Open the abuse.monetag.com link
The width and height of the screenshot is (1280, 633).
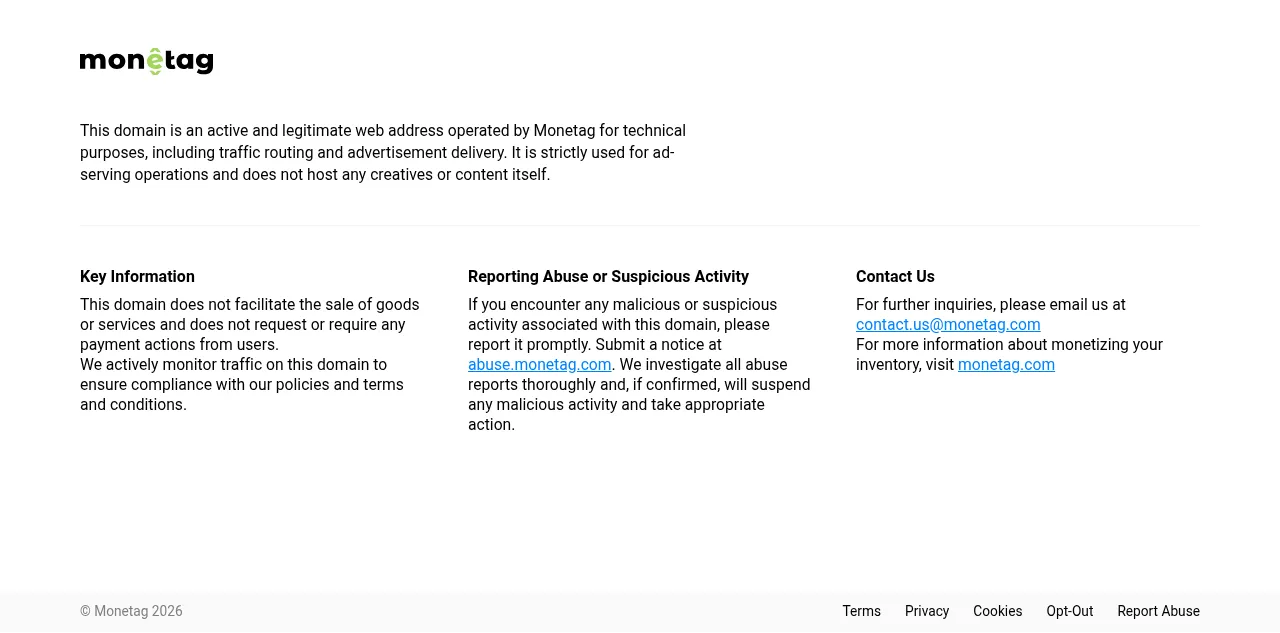[540, 365]
